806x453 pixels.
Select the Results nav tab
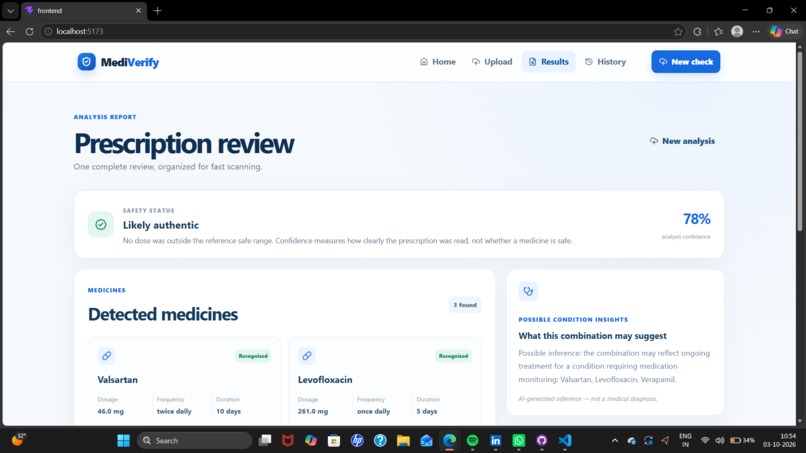[548, 62]
